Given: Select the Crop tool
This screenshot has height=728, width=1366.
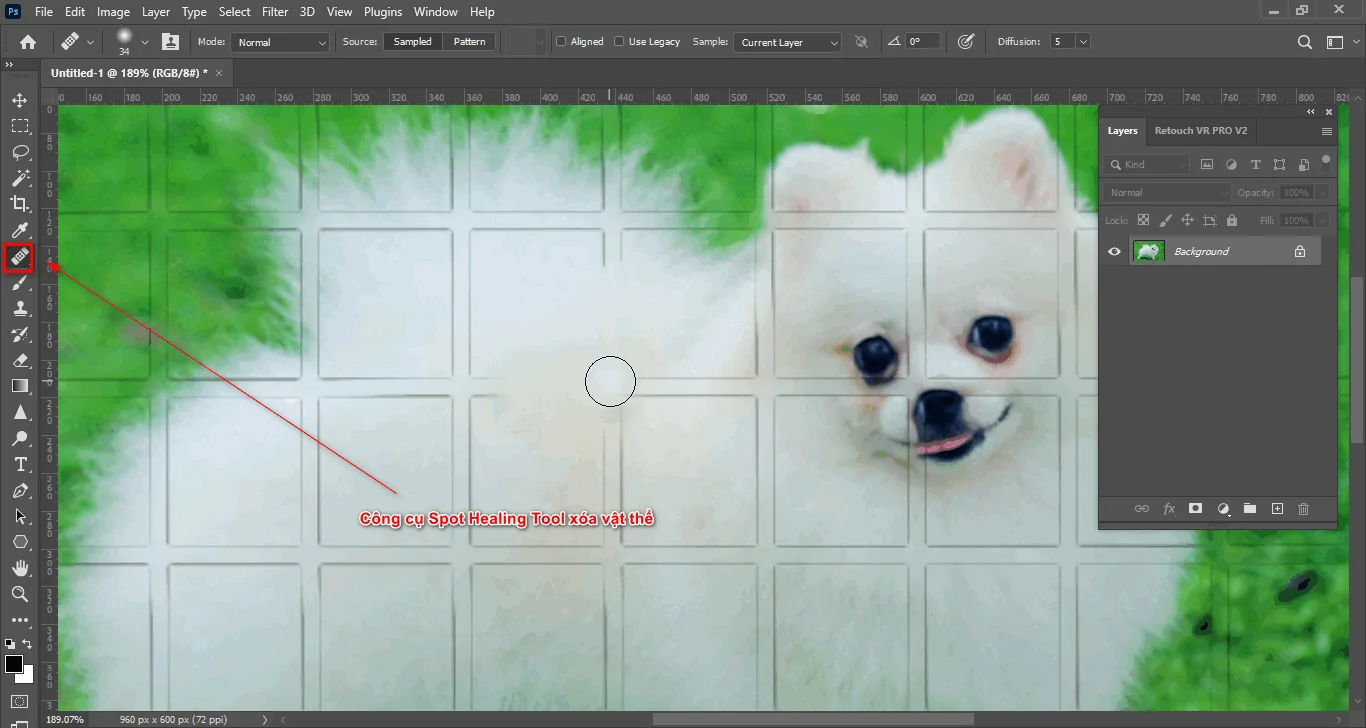Looking at the screenshot, I should [19, 203].
